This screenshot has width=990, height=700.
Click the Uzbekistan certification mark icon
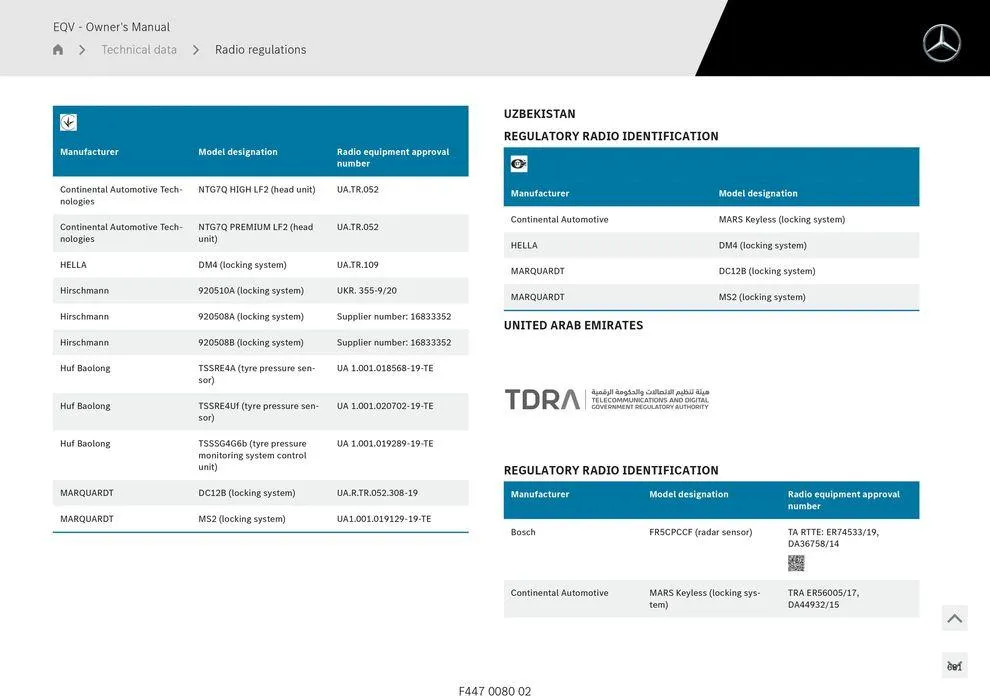click(x=518, y=161)
